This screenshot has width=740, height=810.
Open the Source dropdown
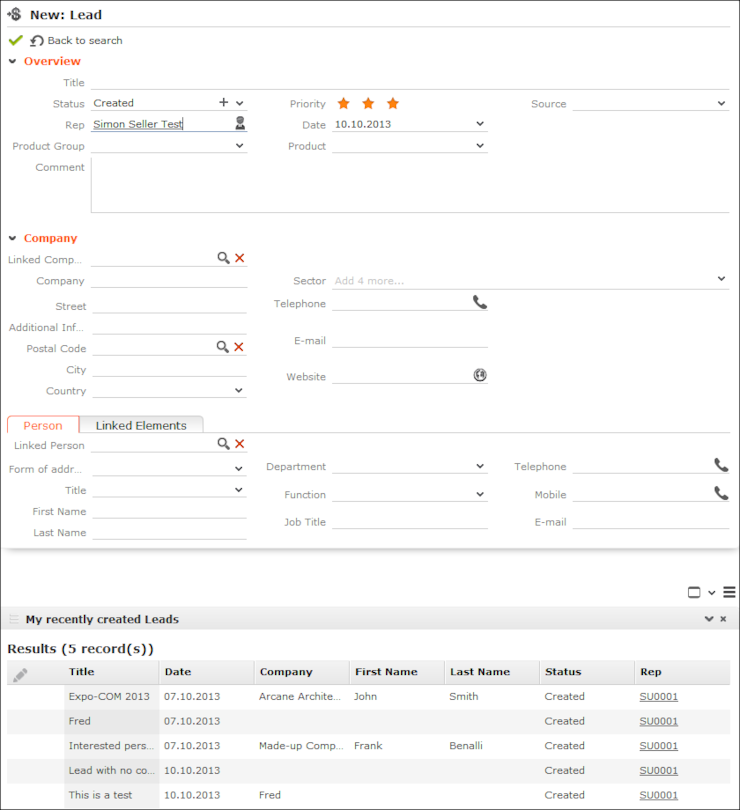click(x=722, y=104)
